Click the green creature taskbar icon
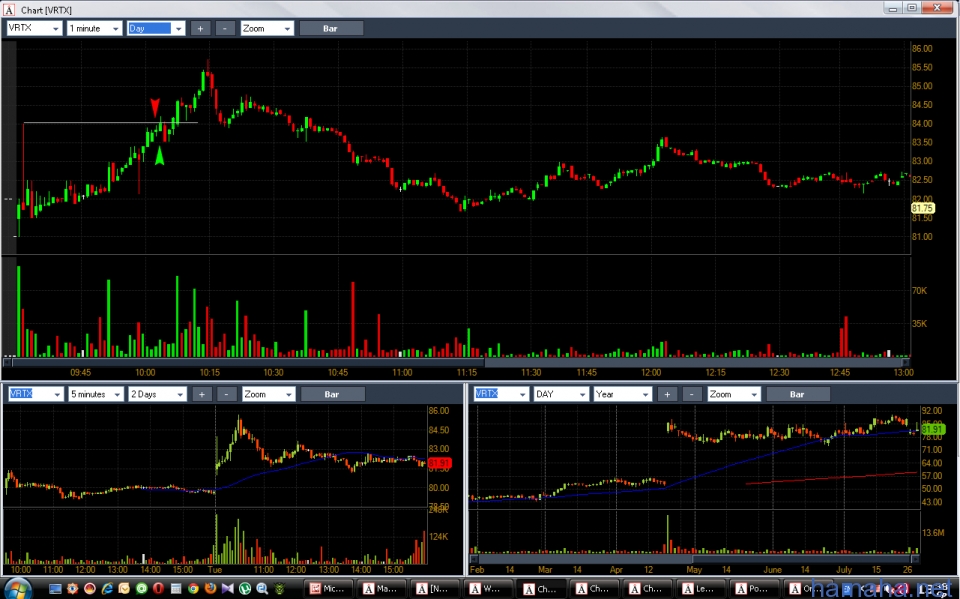Screen dimensions: 960x599 tap(279, 589)
